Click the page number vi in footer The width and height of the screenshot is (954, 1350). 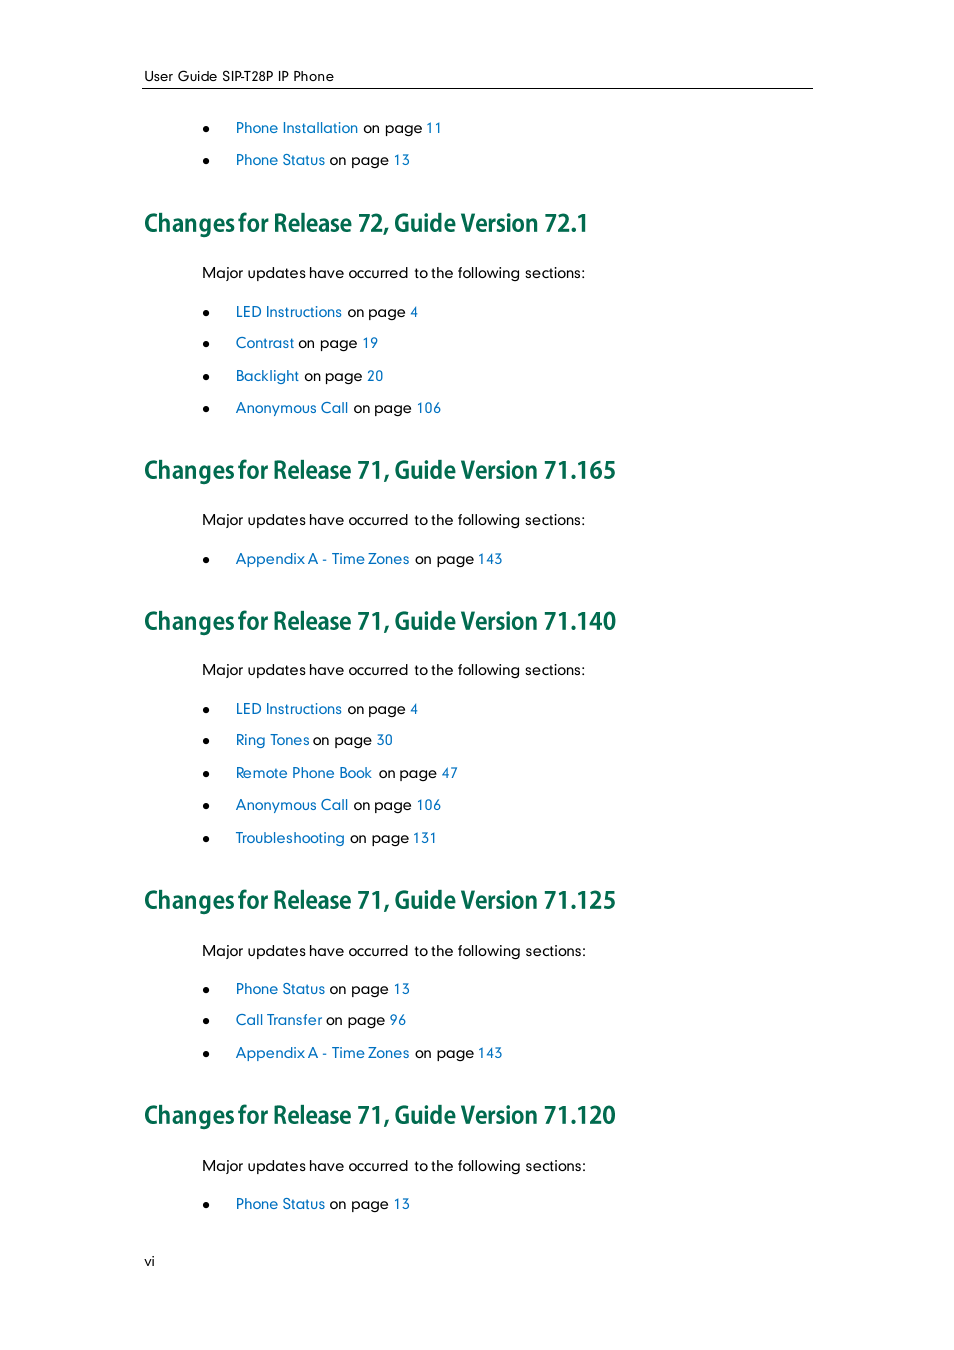149,1261
